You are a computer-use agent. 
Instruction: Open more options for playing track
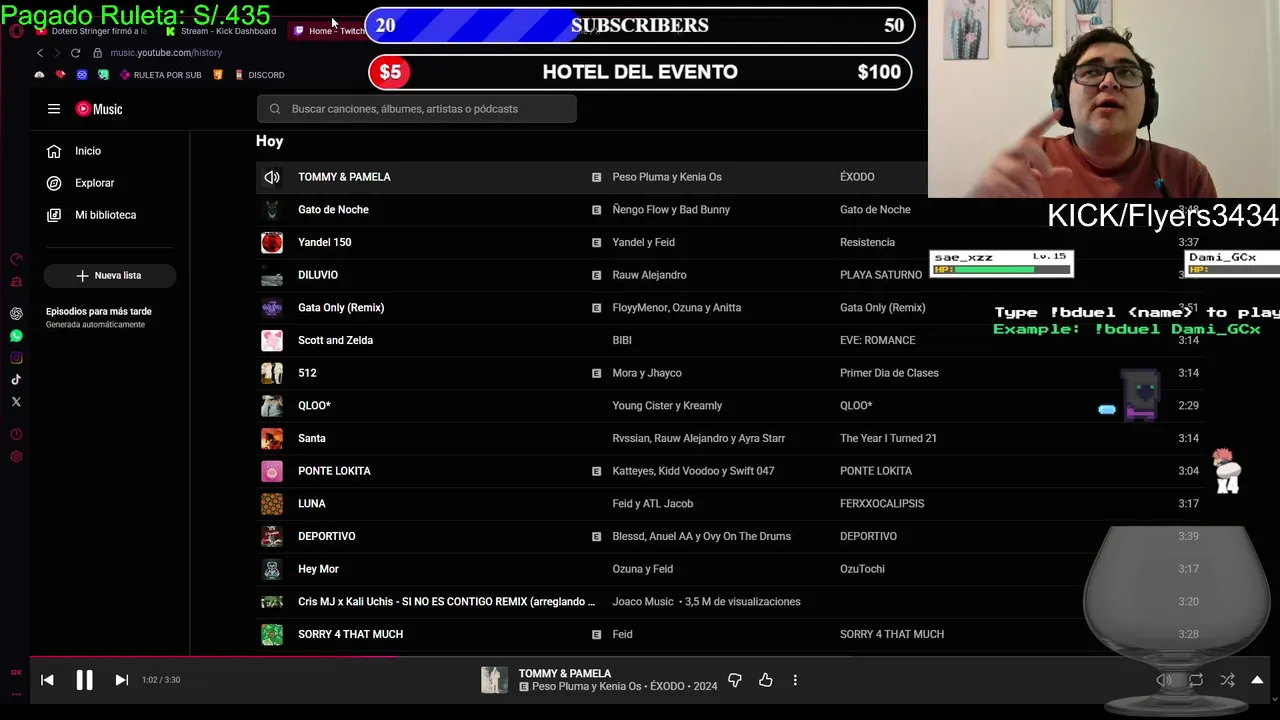(795, 680)
